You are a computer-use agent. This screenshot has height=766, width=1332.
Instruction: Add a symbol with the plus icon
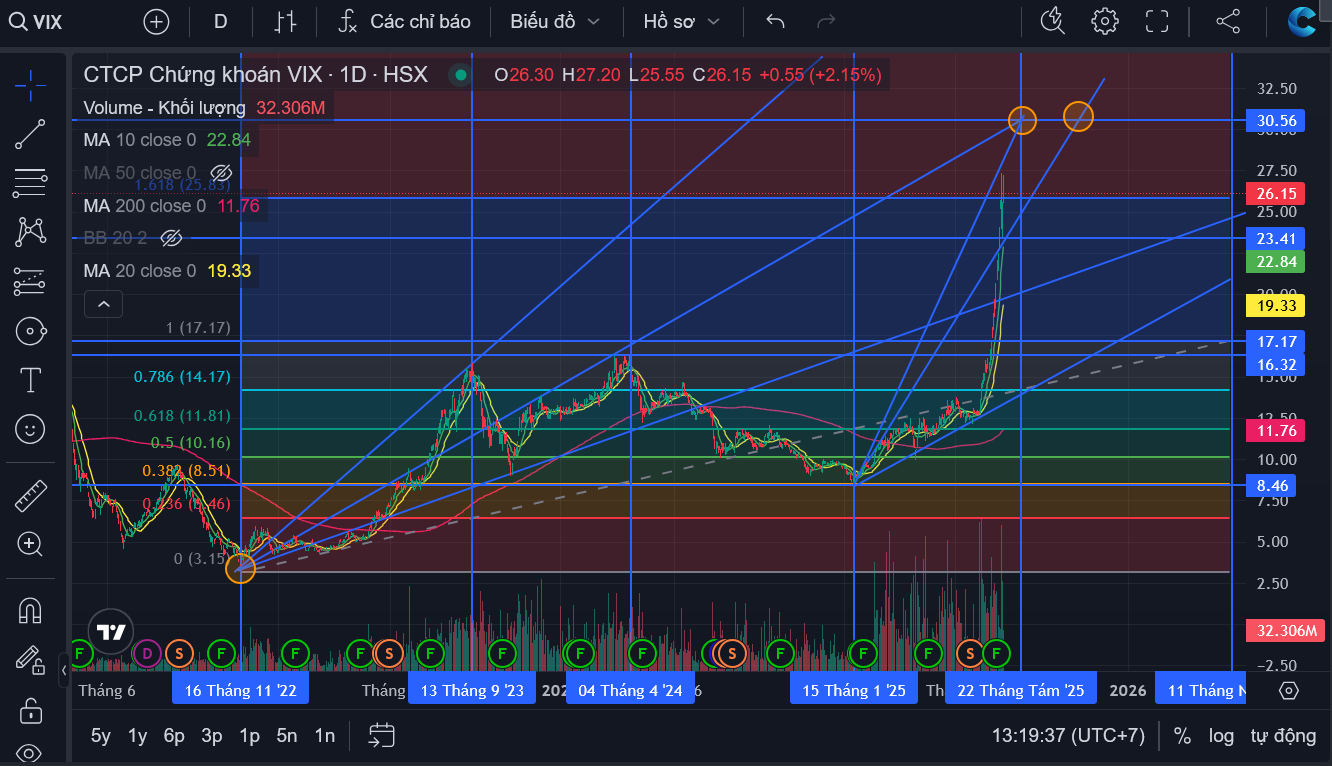click(156, 21)
